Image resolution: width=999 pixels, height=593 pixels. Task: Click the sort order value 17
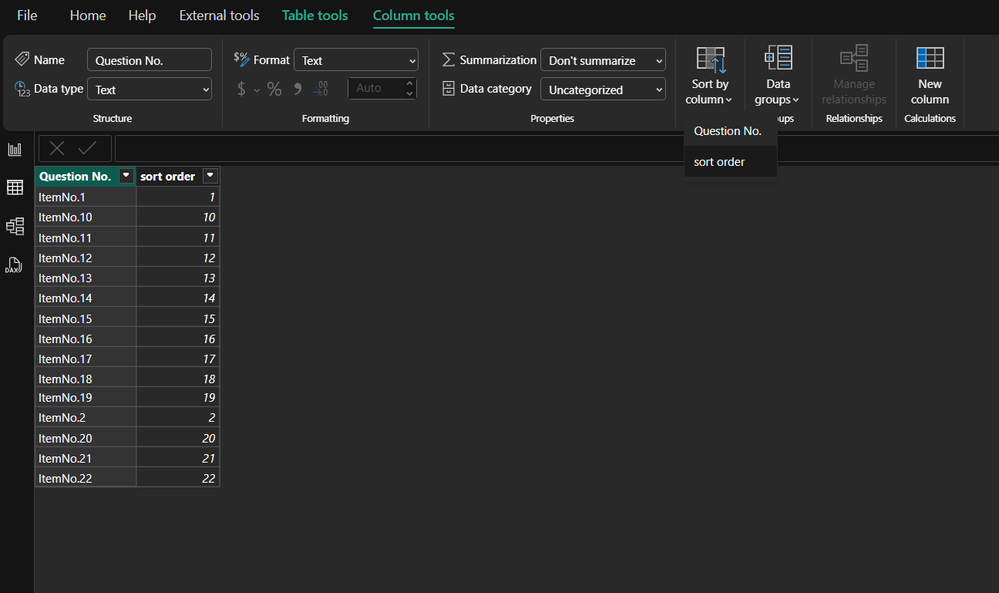(178, 359)
